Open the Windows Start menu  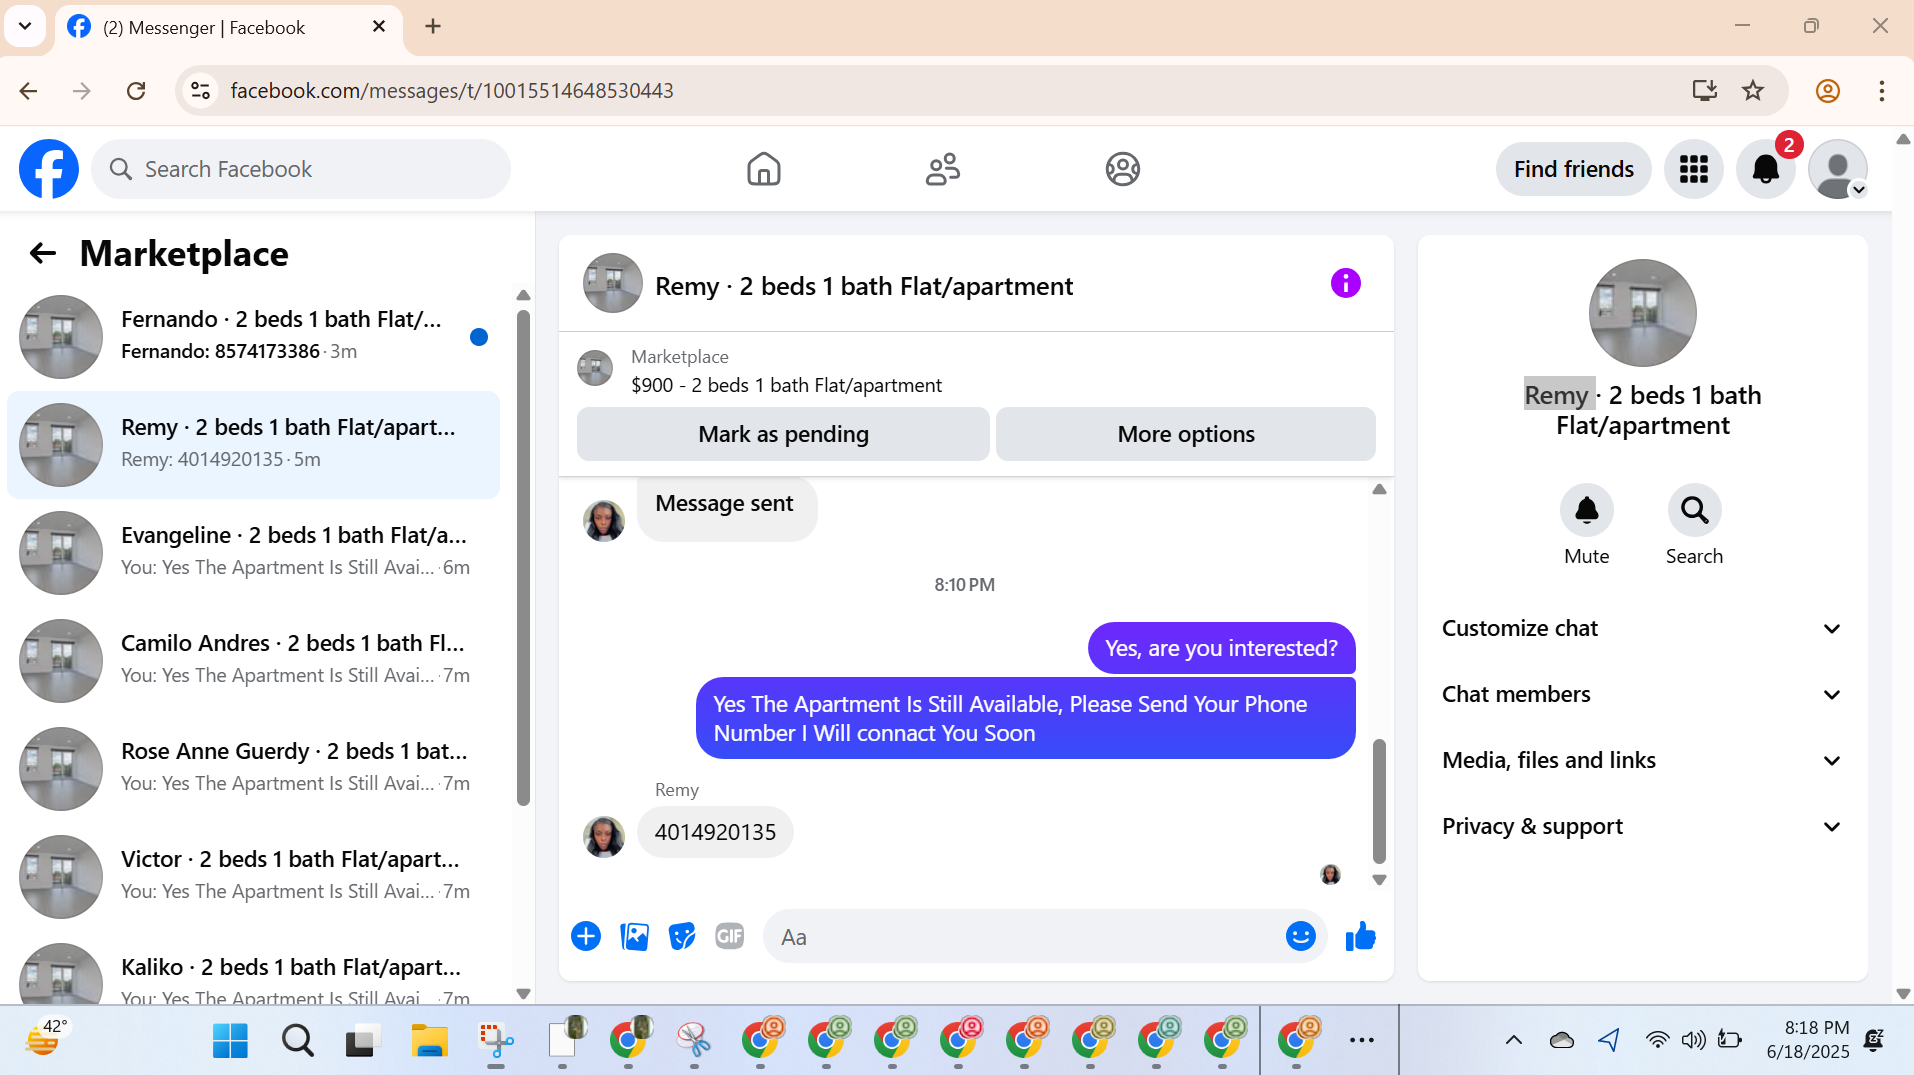point(230,1040)
